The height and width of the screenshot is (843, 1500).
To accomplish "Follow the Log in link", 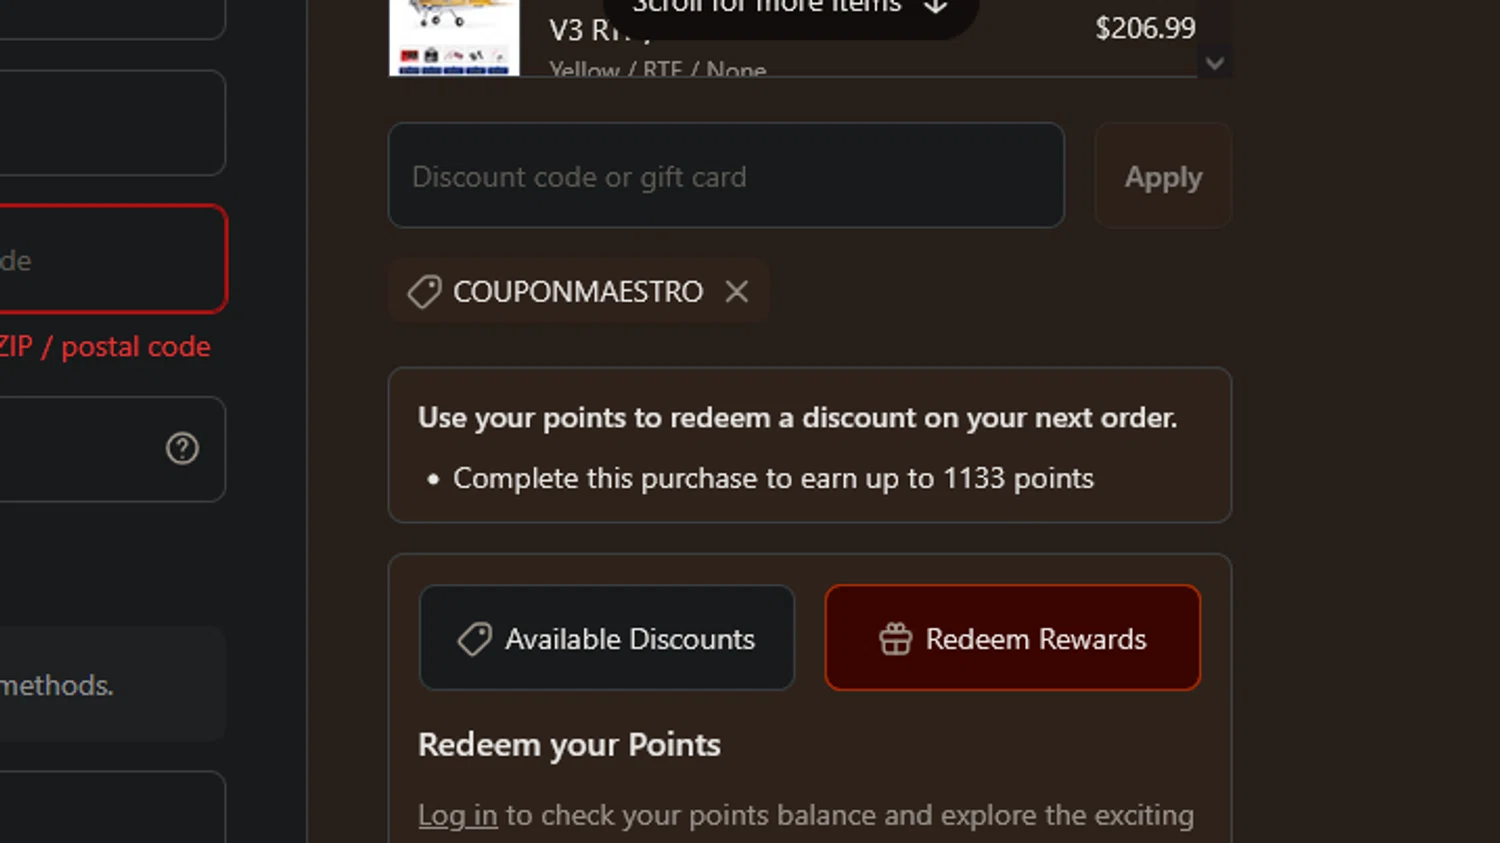I will point(457,815).
